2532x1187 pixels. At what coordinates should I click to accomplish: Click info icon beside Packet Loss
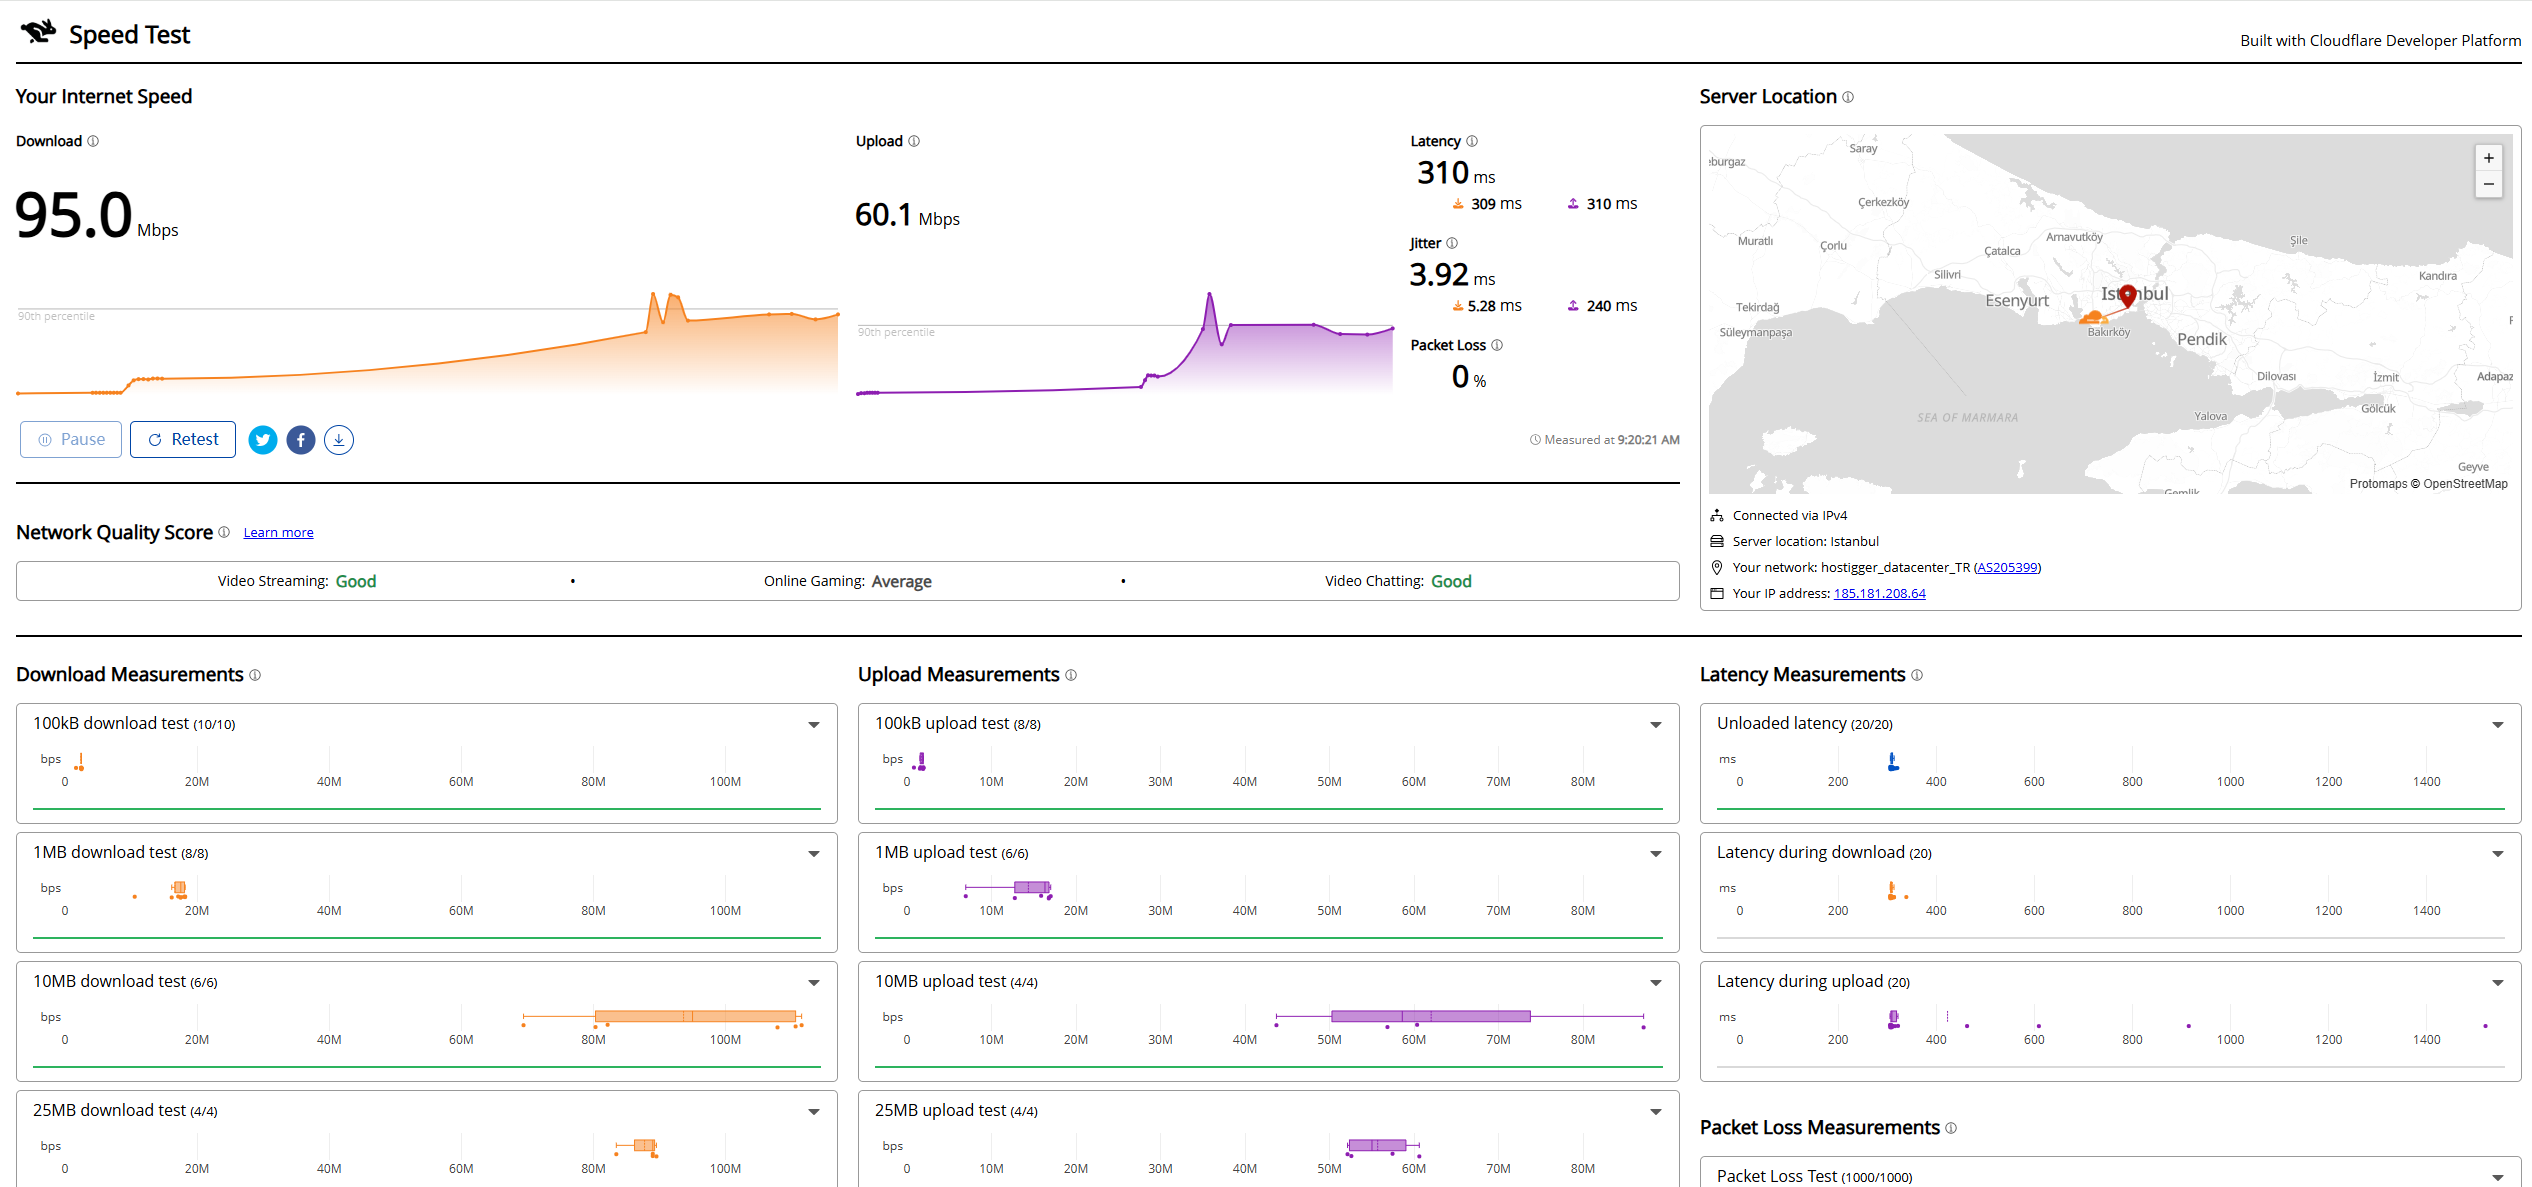1497,345
